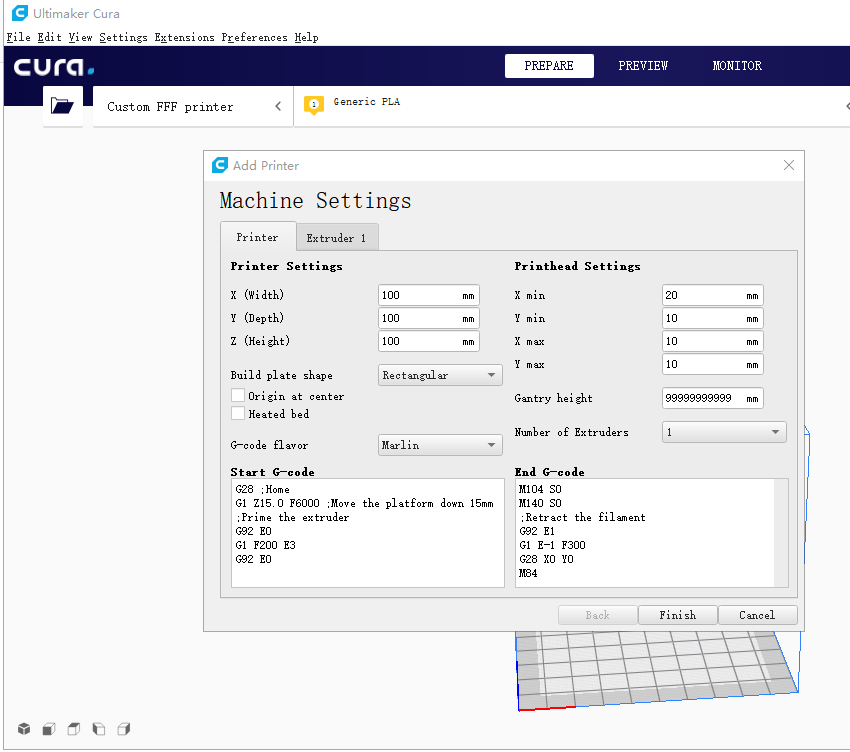Expand the Custom FFF printer selector

pyautogui.click(x=193, y=106)
